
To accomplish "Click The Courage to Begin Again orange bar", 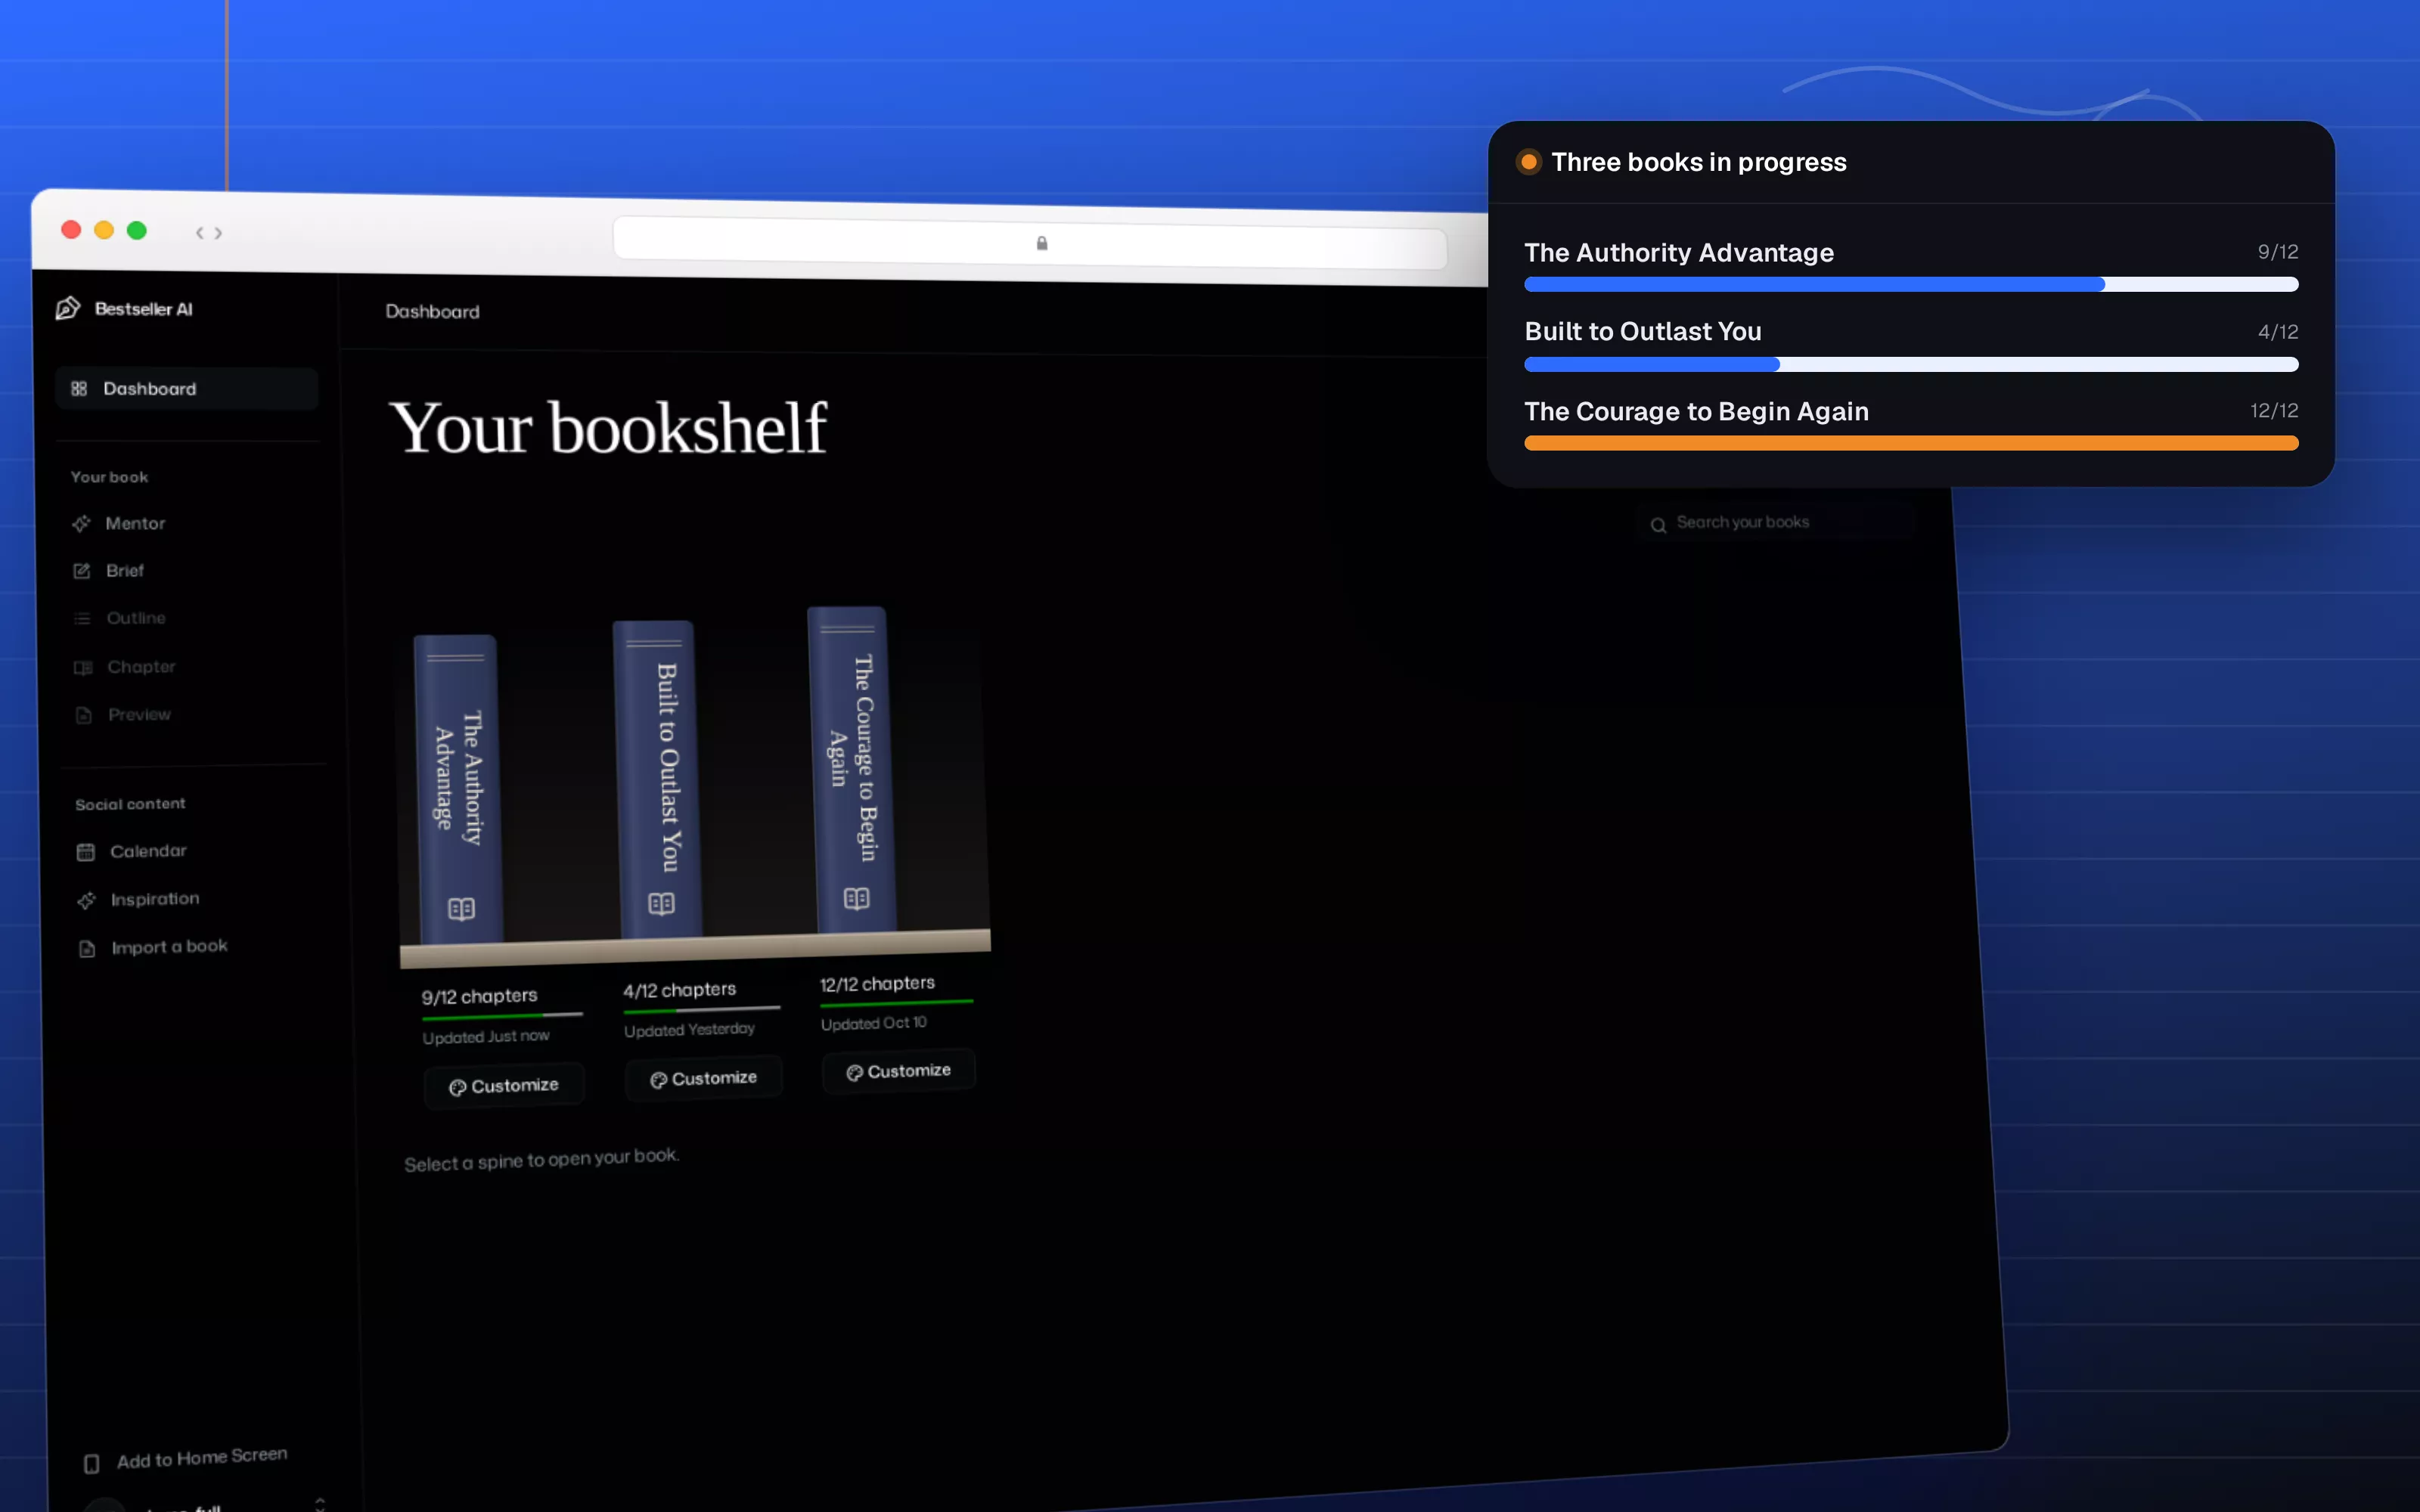I will pyautogui.click(x=1911, y=443).
